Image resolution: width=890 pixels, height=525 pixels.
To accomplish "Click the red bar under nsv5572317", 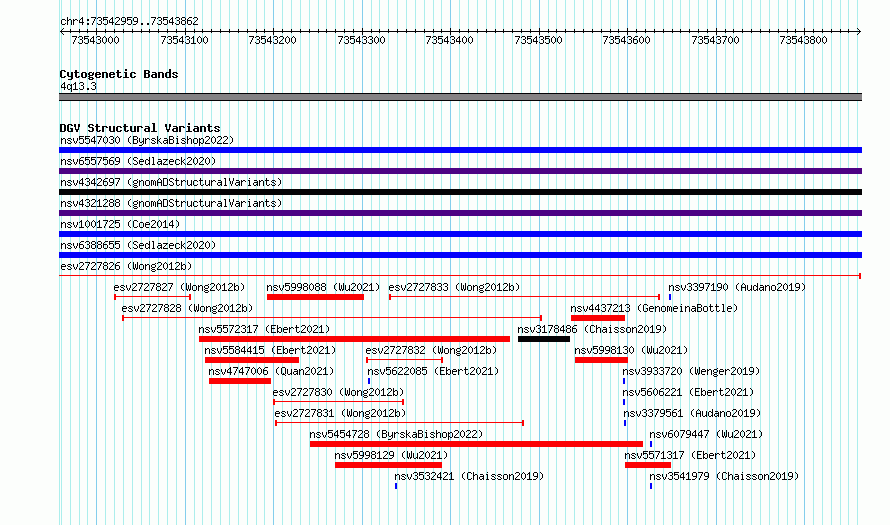I will click(x=354, y=339).
